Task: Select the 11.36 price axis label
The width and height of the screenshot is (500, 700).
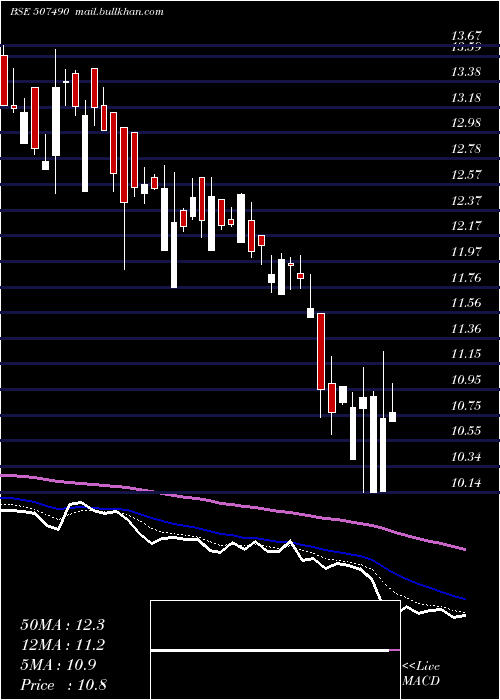Action: coord(466,329)
